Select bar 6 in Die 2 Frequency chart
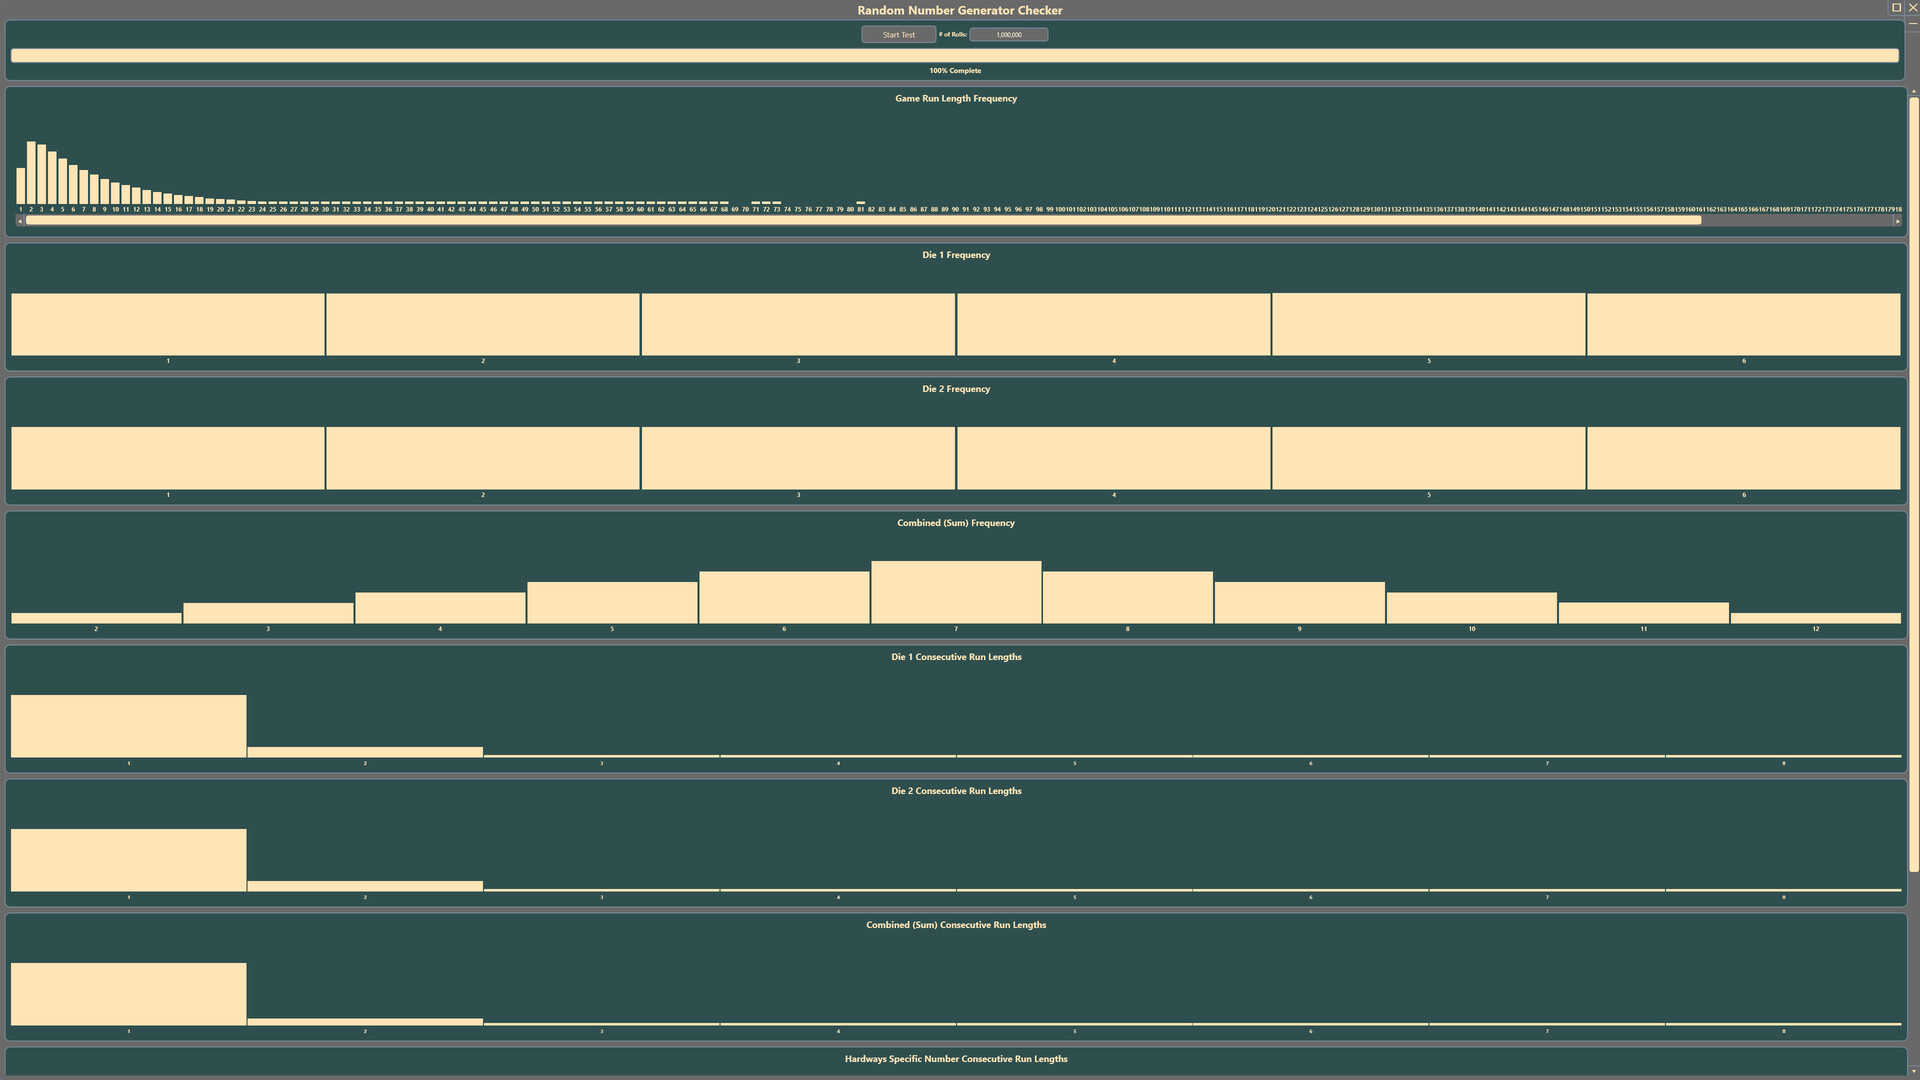 click(x=1743, y=459)
